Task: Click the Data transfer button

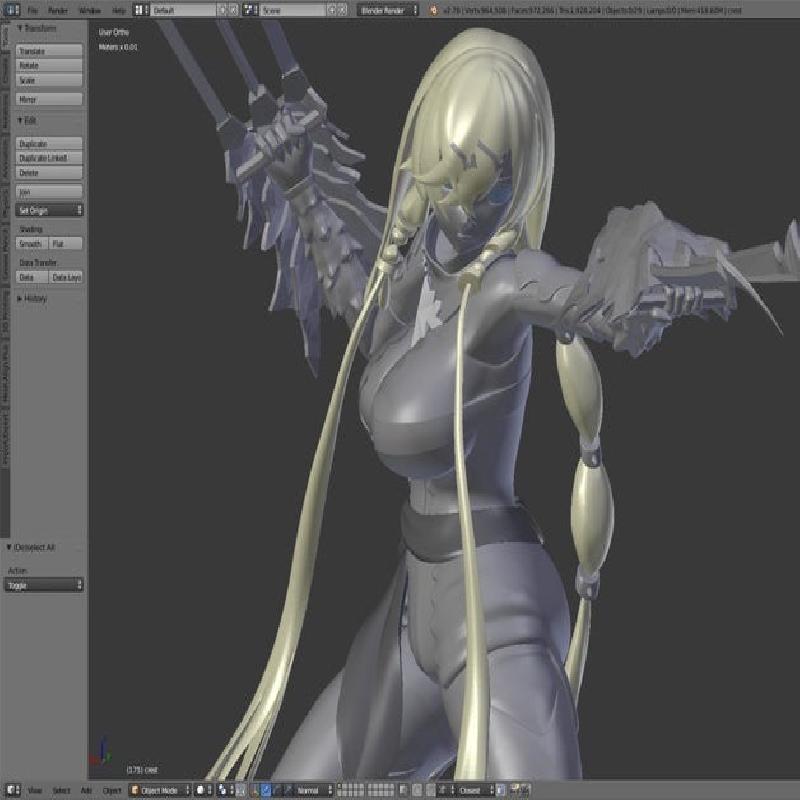Action: [x=32, y=277]
